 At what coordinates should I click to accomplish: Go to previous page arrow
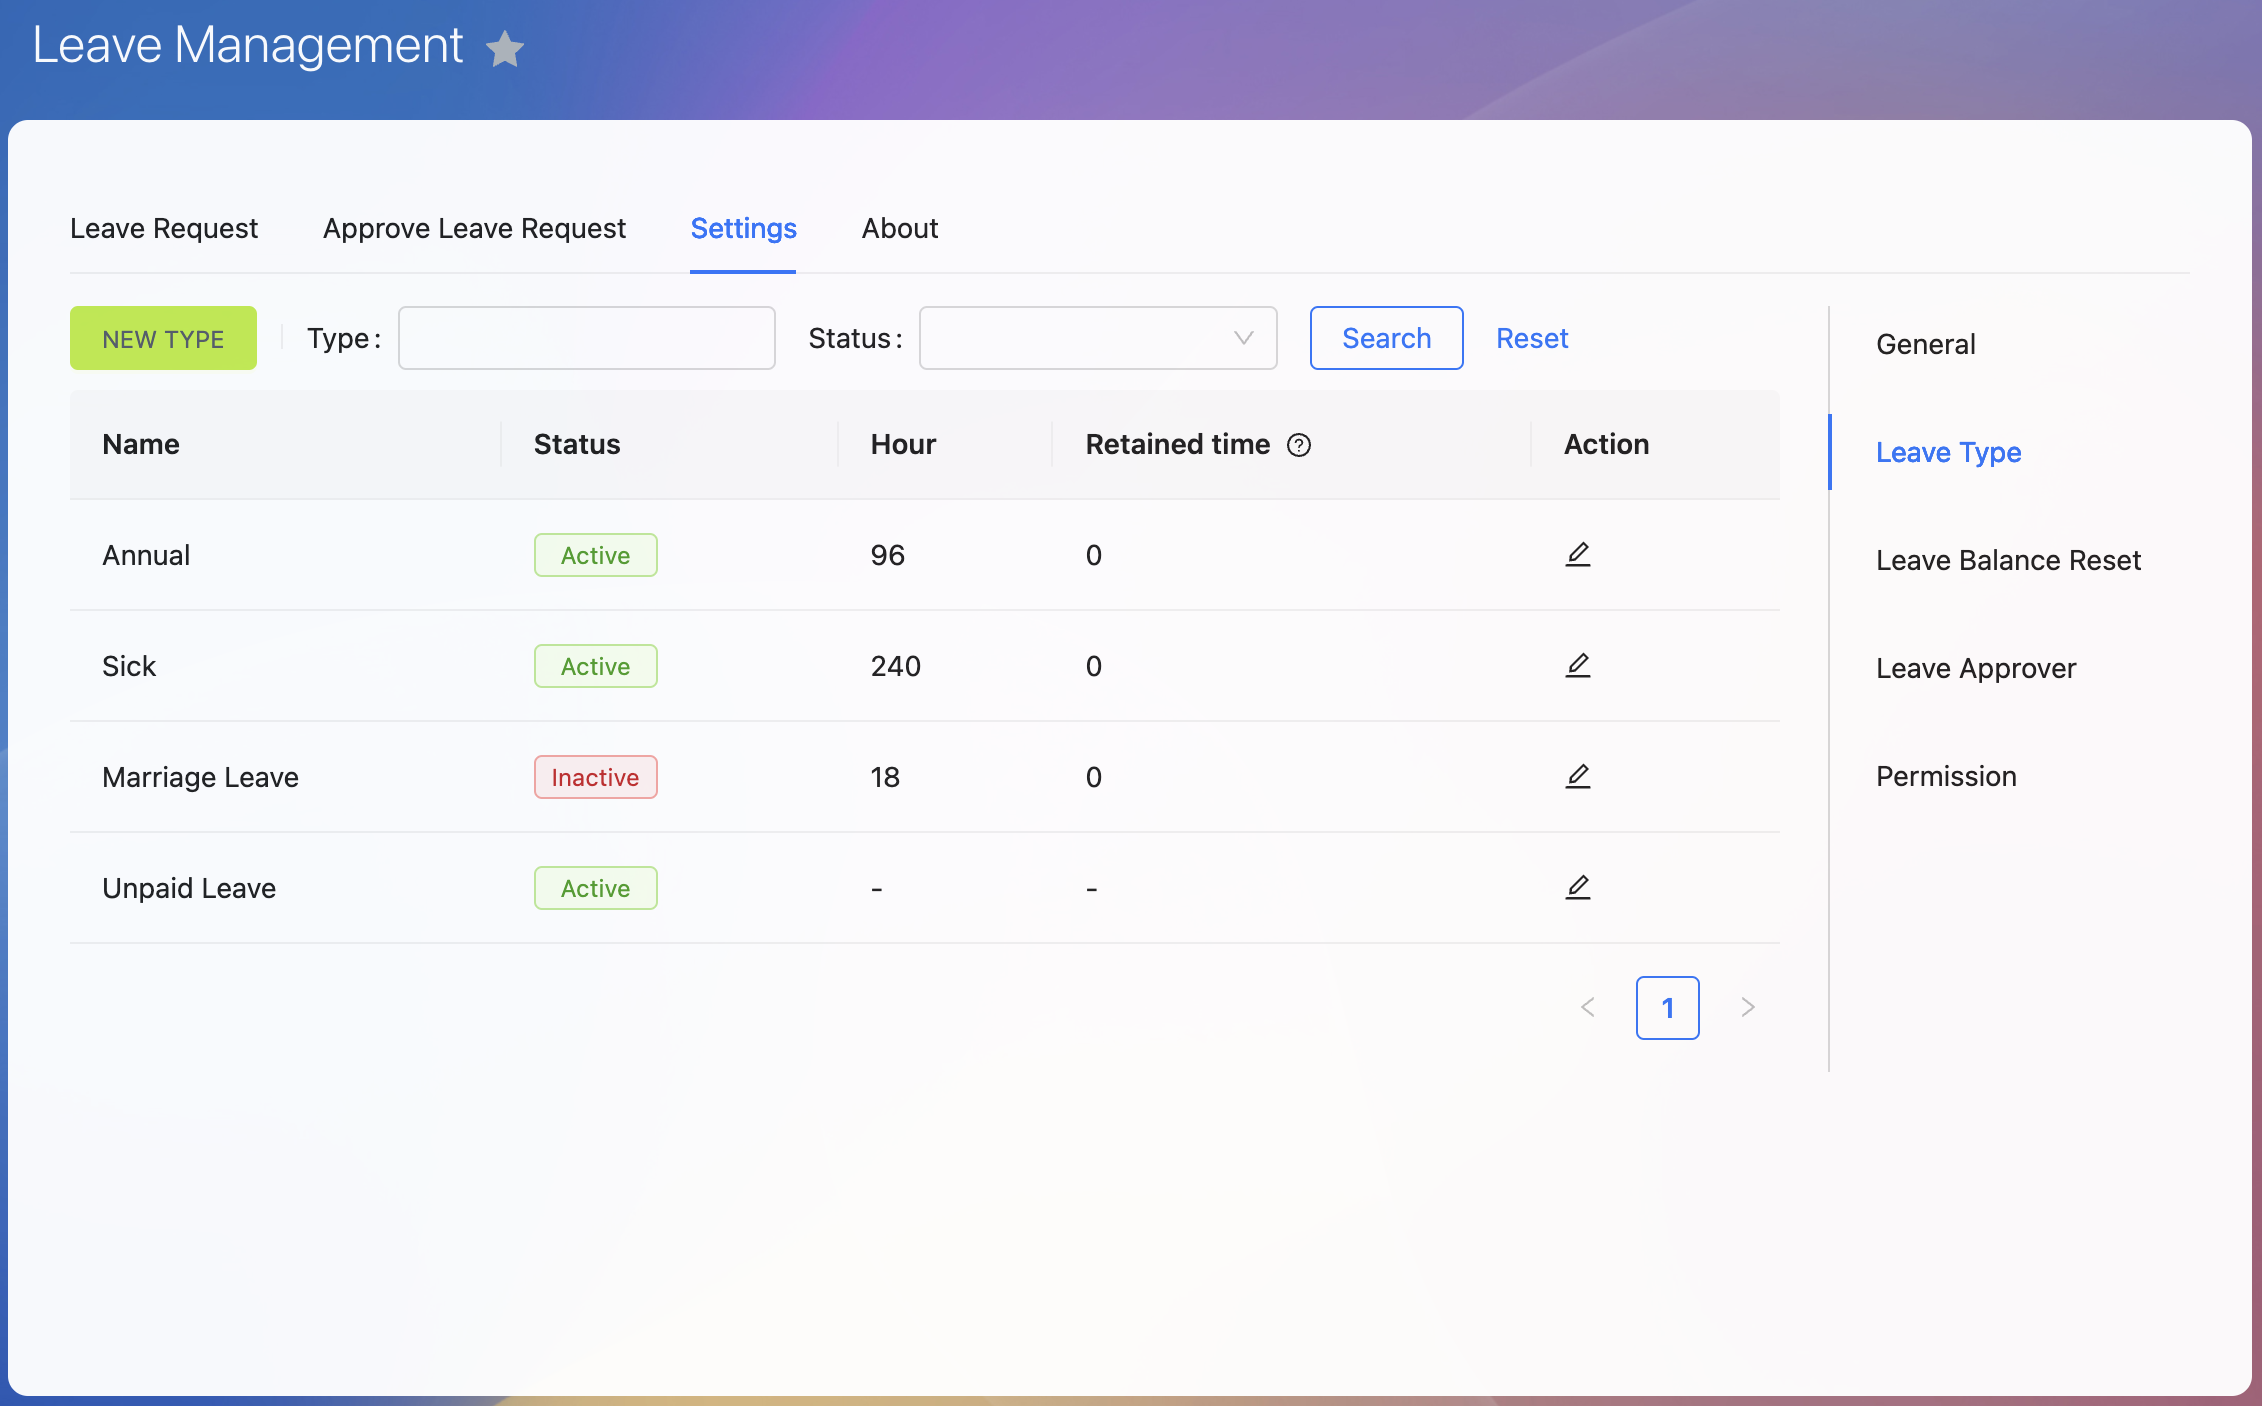coord(1588,1007)
